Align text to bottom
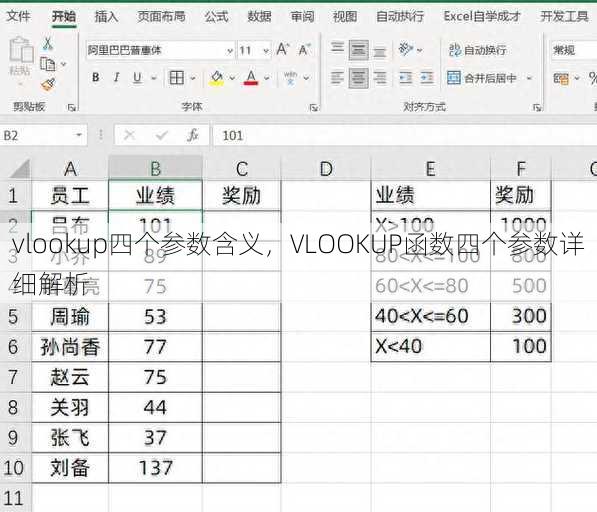This screenshot has height=512, width=597. coord(380,51)
